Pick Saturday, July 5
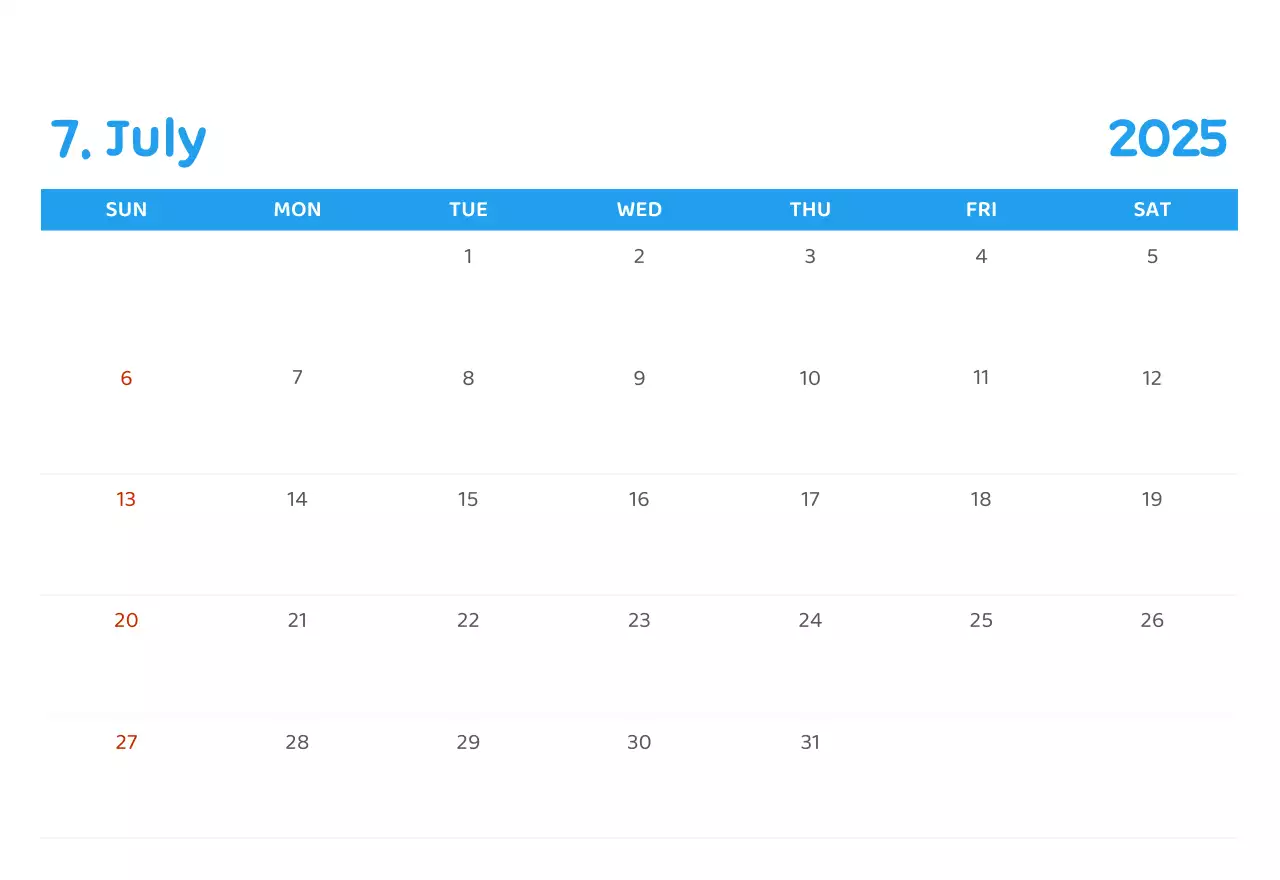The height and width of the screenshot is (880, 1280). coord(1152,257)
